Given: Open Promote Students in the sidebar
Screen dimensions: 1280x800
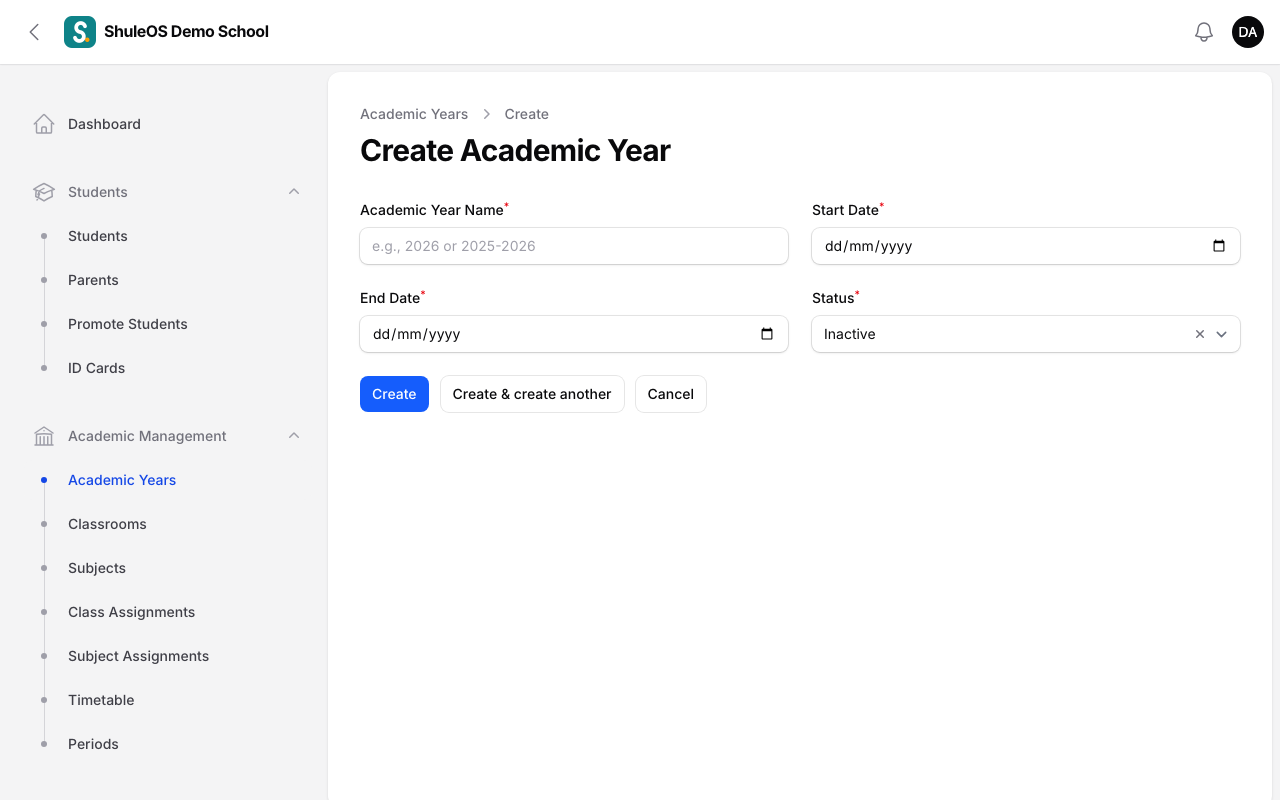Looking at the screenshot, I should point(164,324).
